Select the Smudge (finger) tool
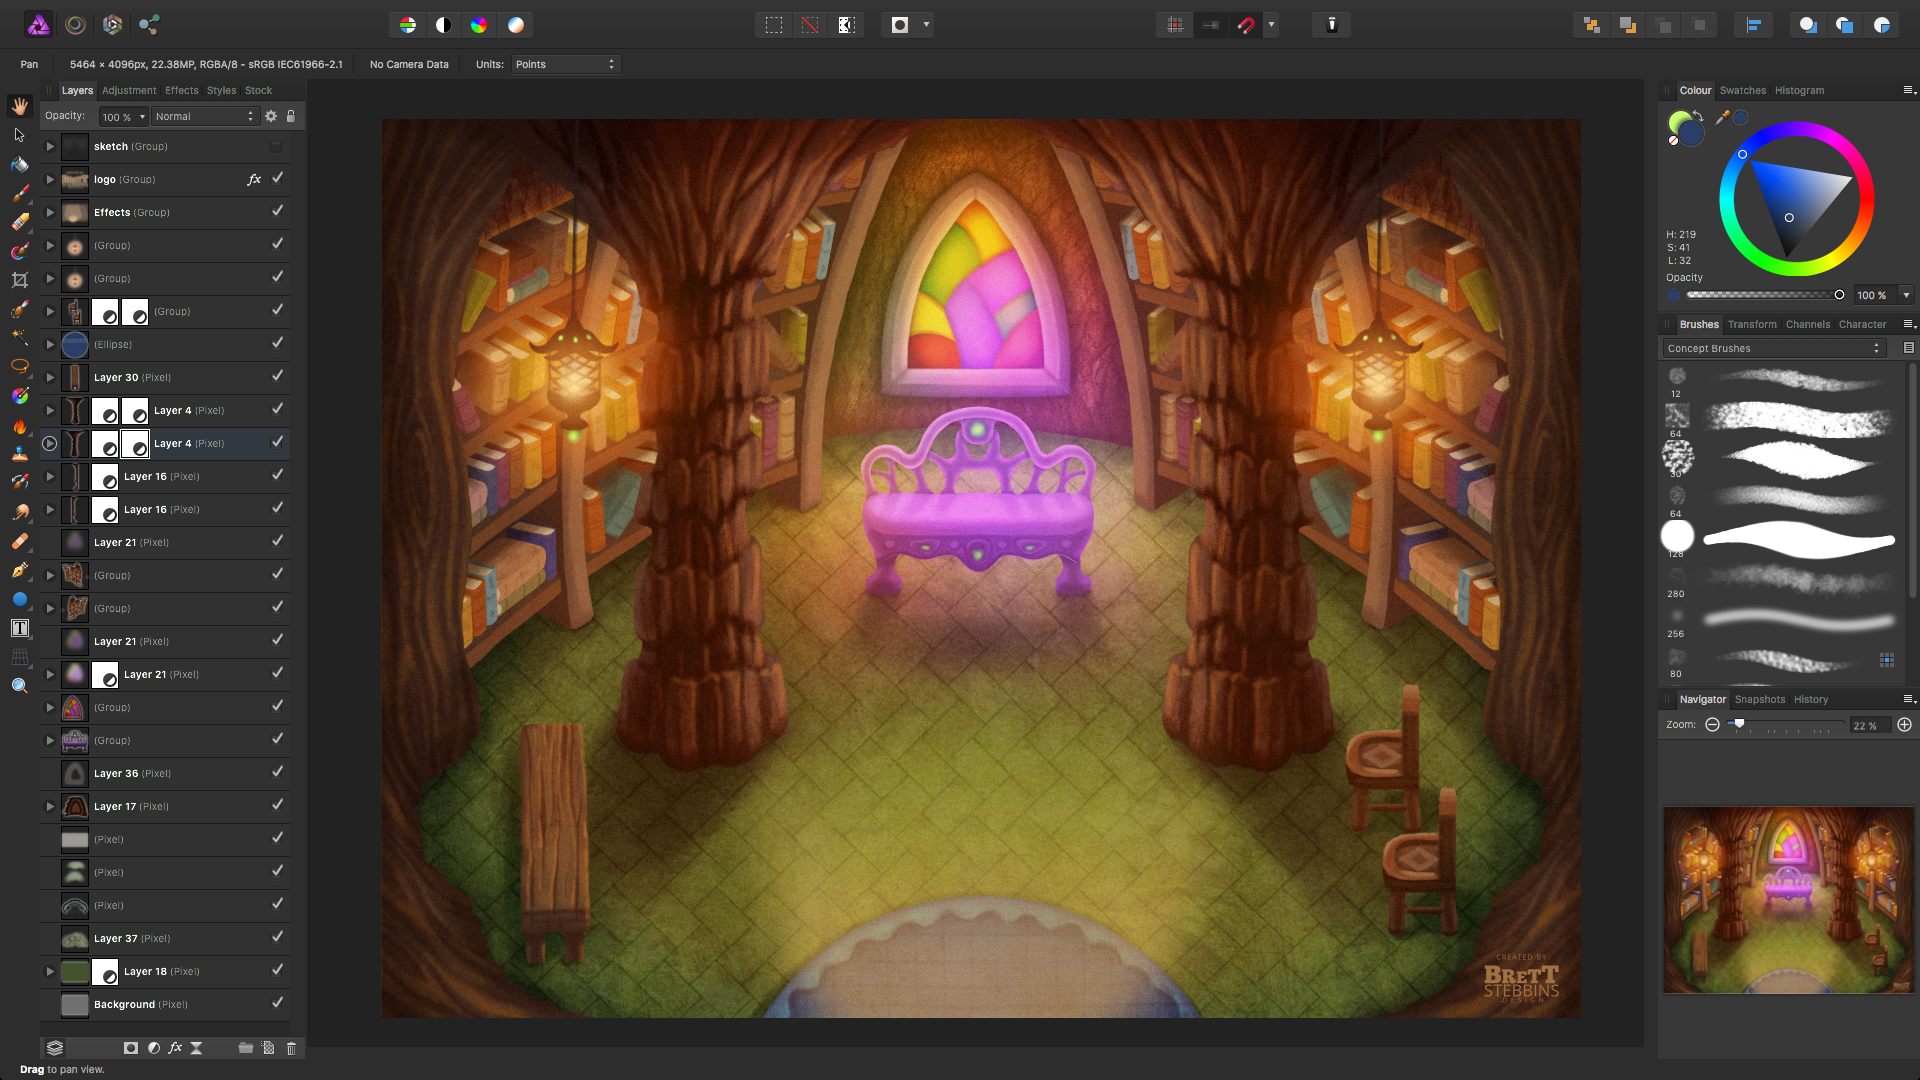 tap(20, 512)
